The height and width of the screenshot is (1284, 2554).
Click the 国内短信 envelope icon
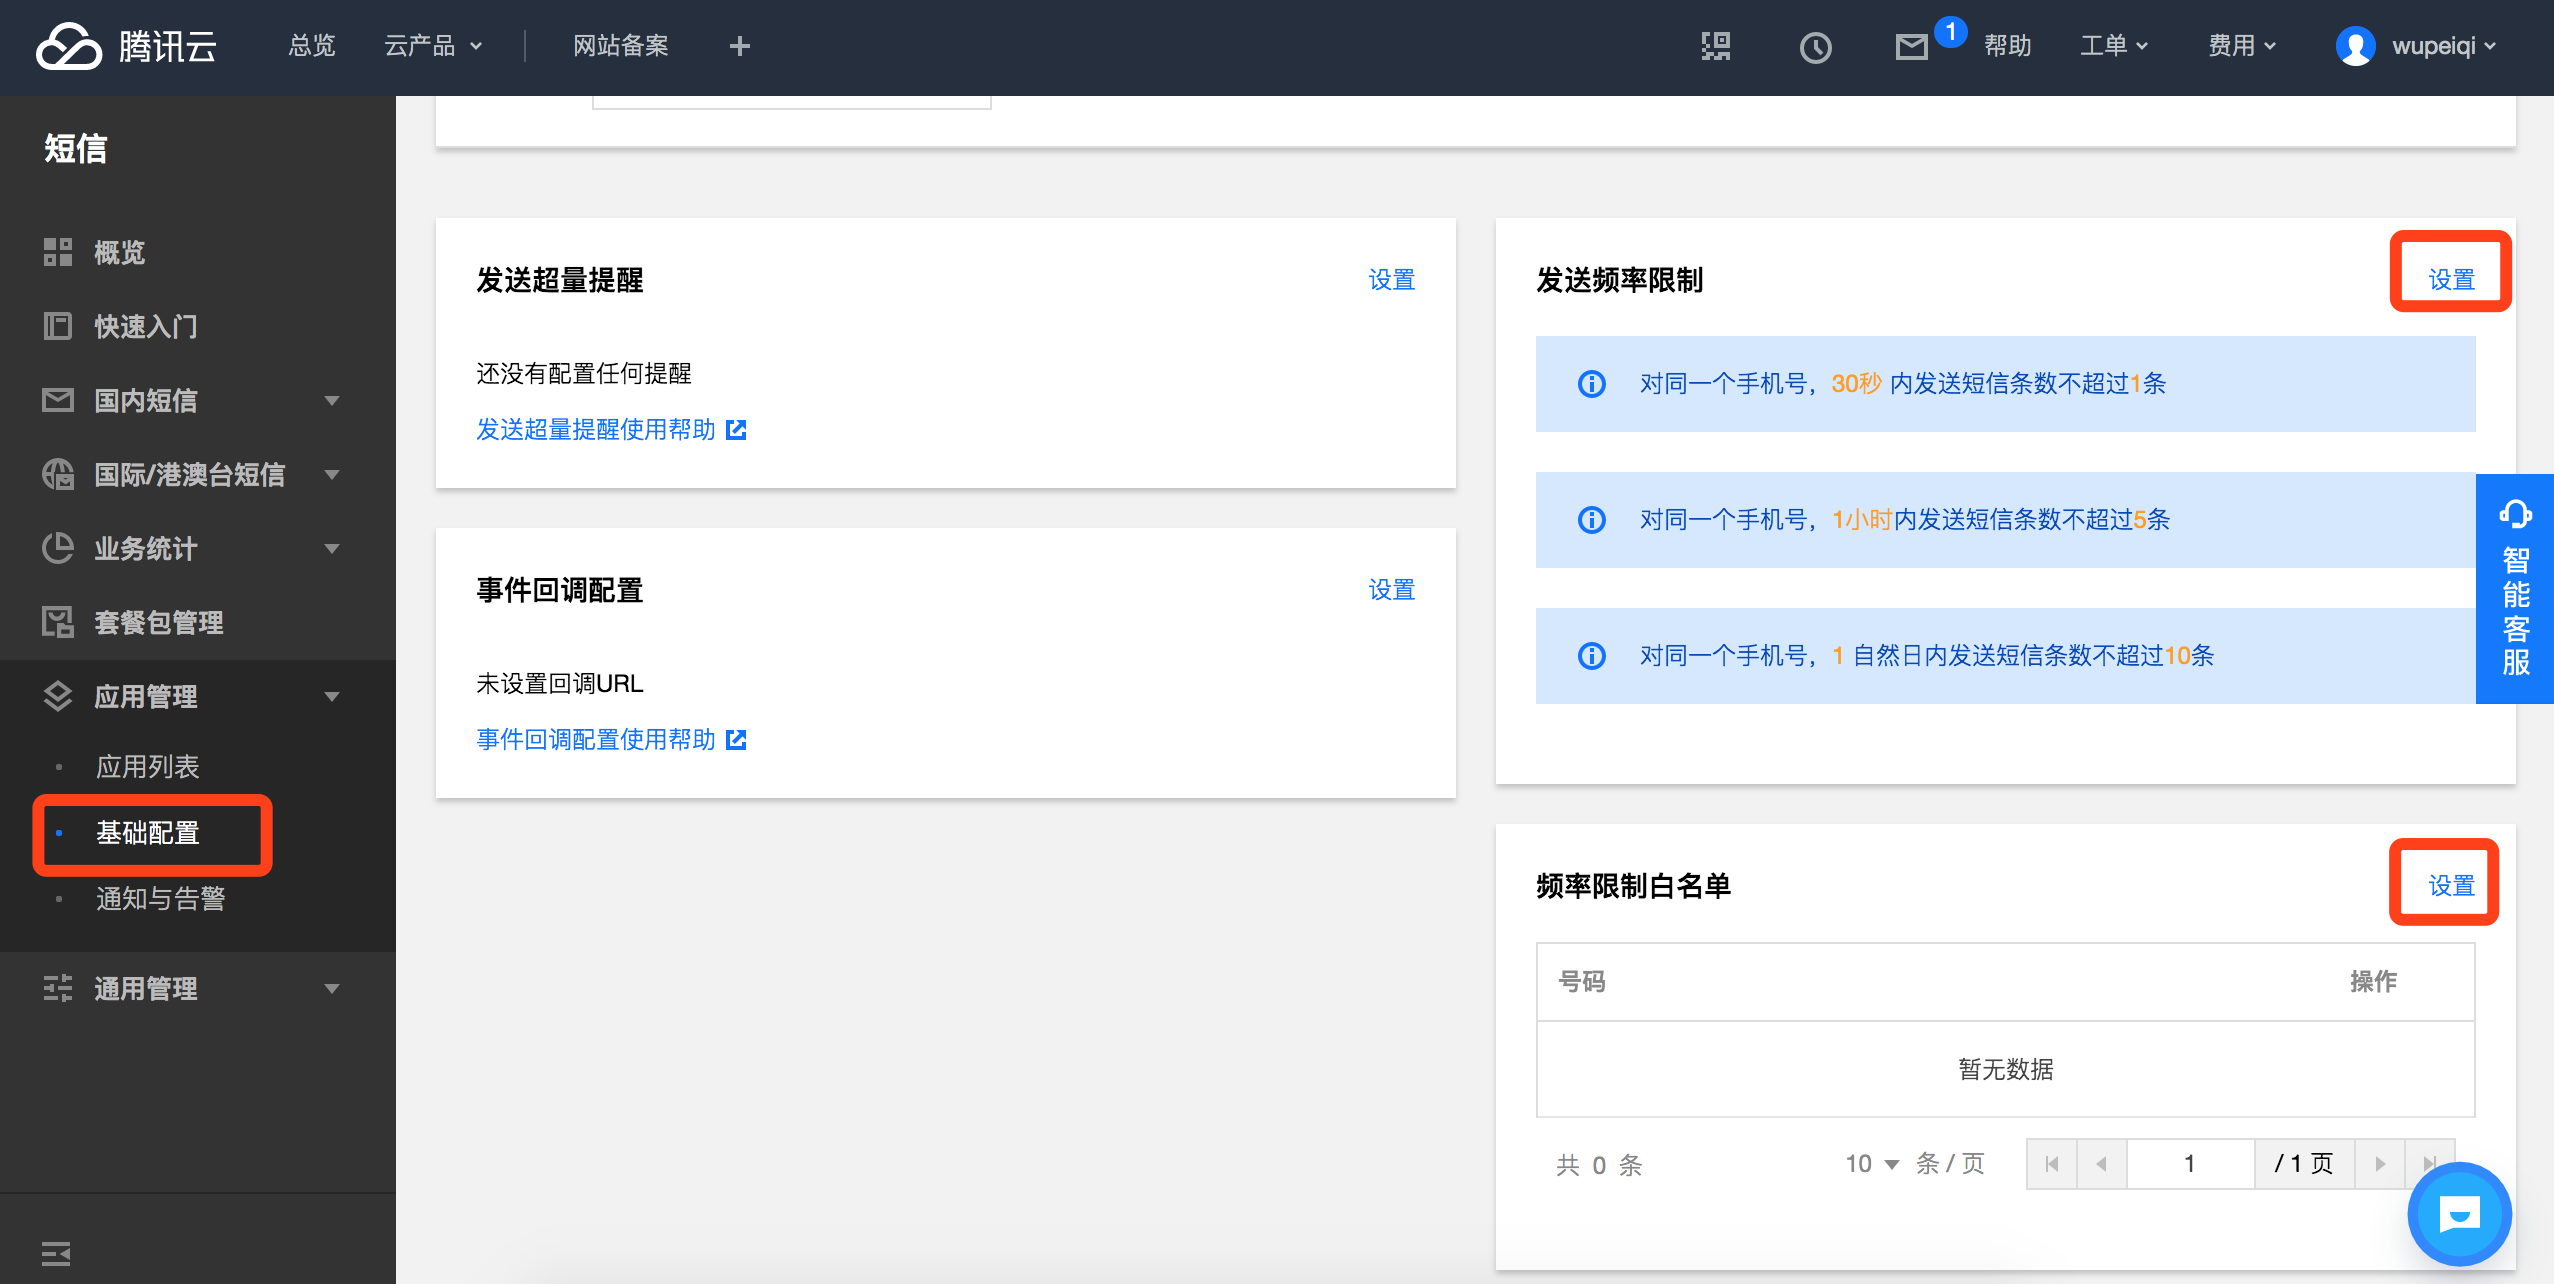[58, 400]
